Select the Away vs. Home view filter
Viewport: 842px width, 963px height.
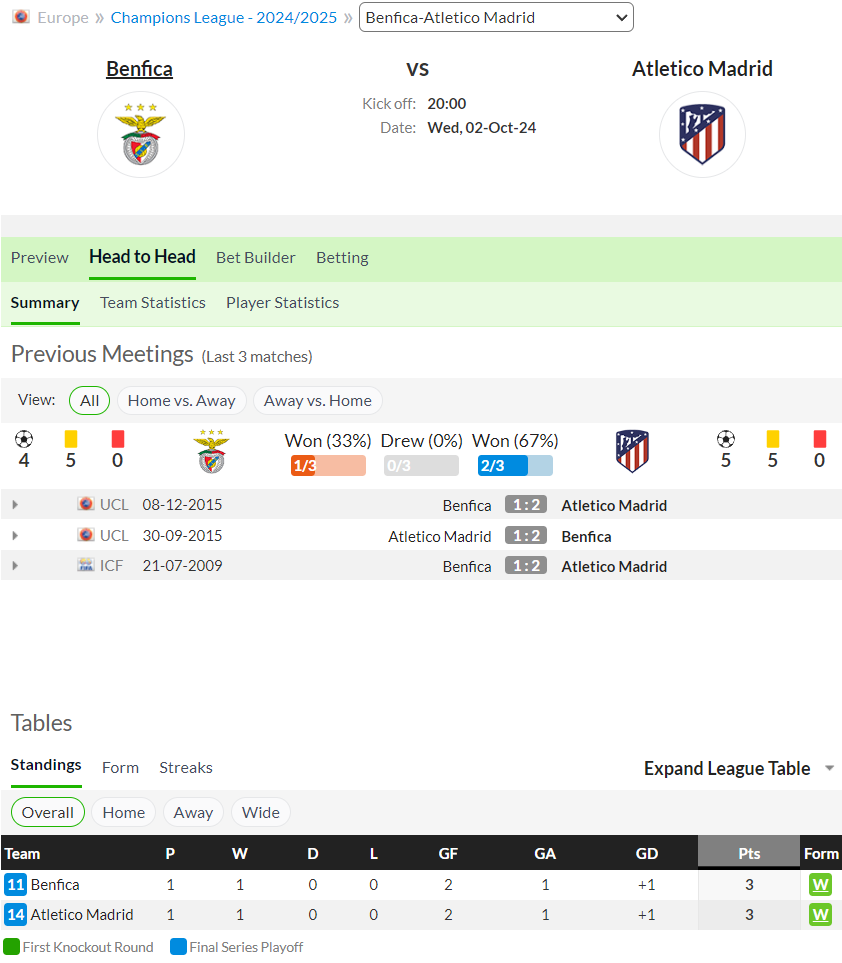pyautogui.click(x=318, y=400)
